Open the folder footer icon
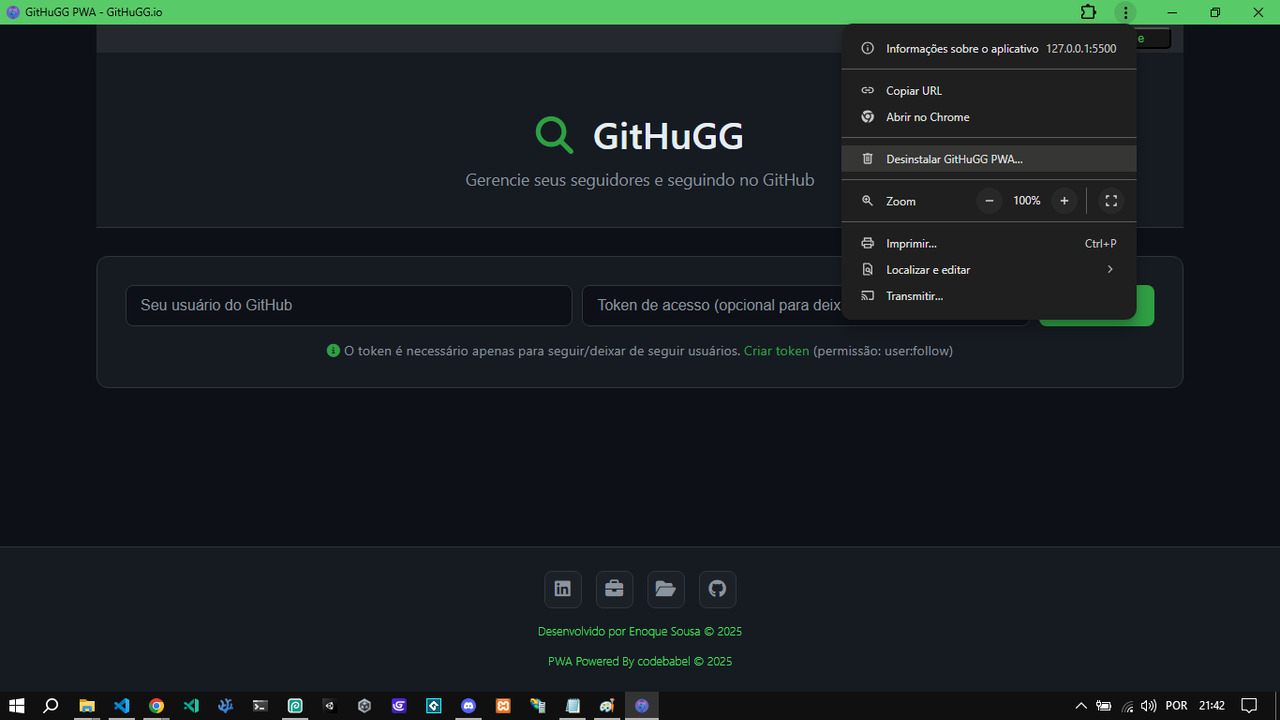The height and width of the screenshot is (720, 1280). pyautogui.click(x=666, y=589)
